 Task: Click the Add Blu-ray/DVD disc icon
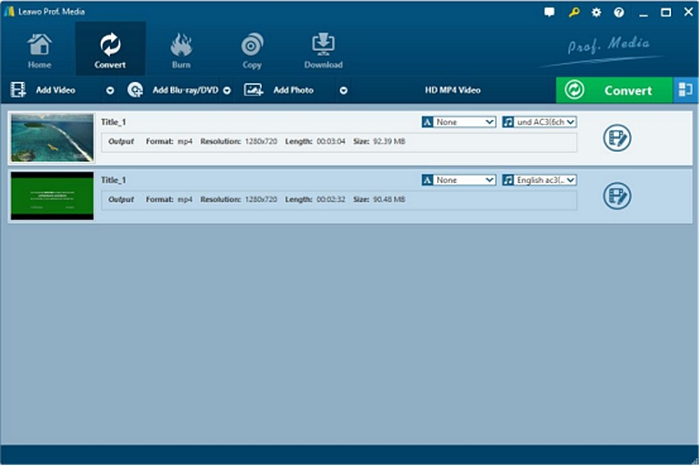(135, 90)
